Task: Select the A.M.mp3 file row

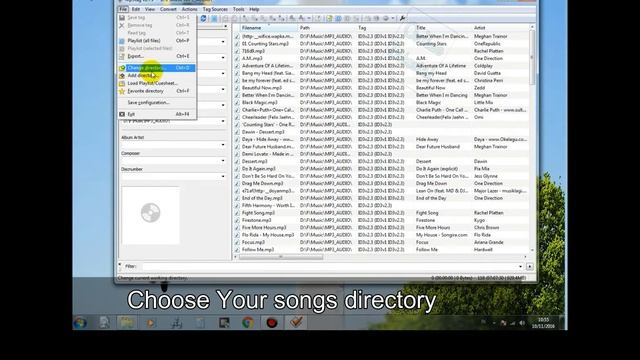Action: point(382,58)
